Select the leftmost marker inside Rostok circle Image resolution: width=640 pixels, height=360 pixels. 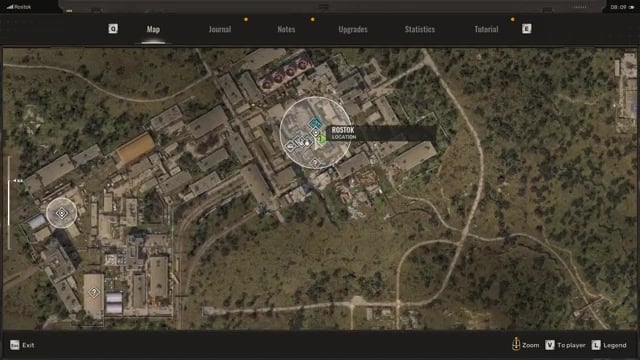[290, 146]
